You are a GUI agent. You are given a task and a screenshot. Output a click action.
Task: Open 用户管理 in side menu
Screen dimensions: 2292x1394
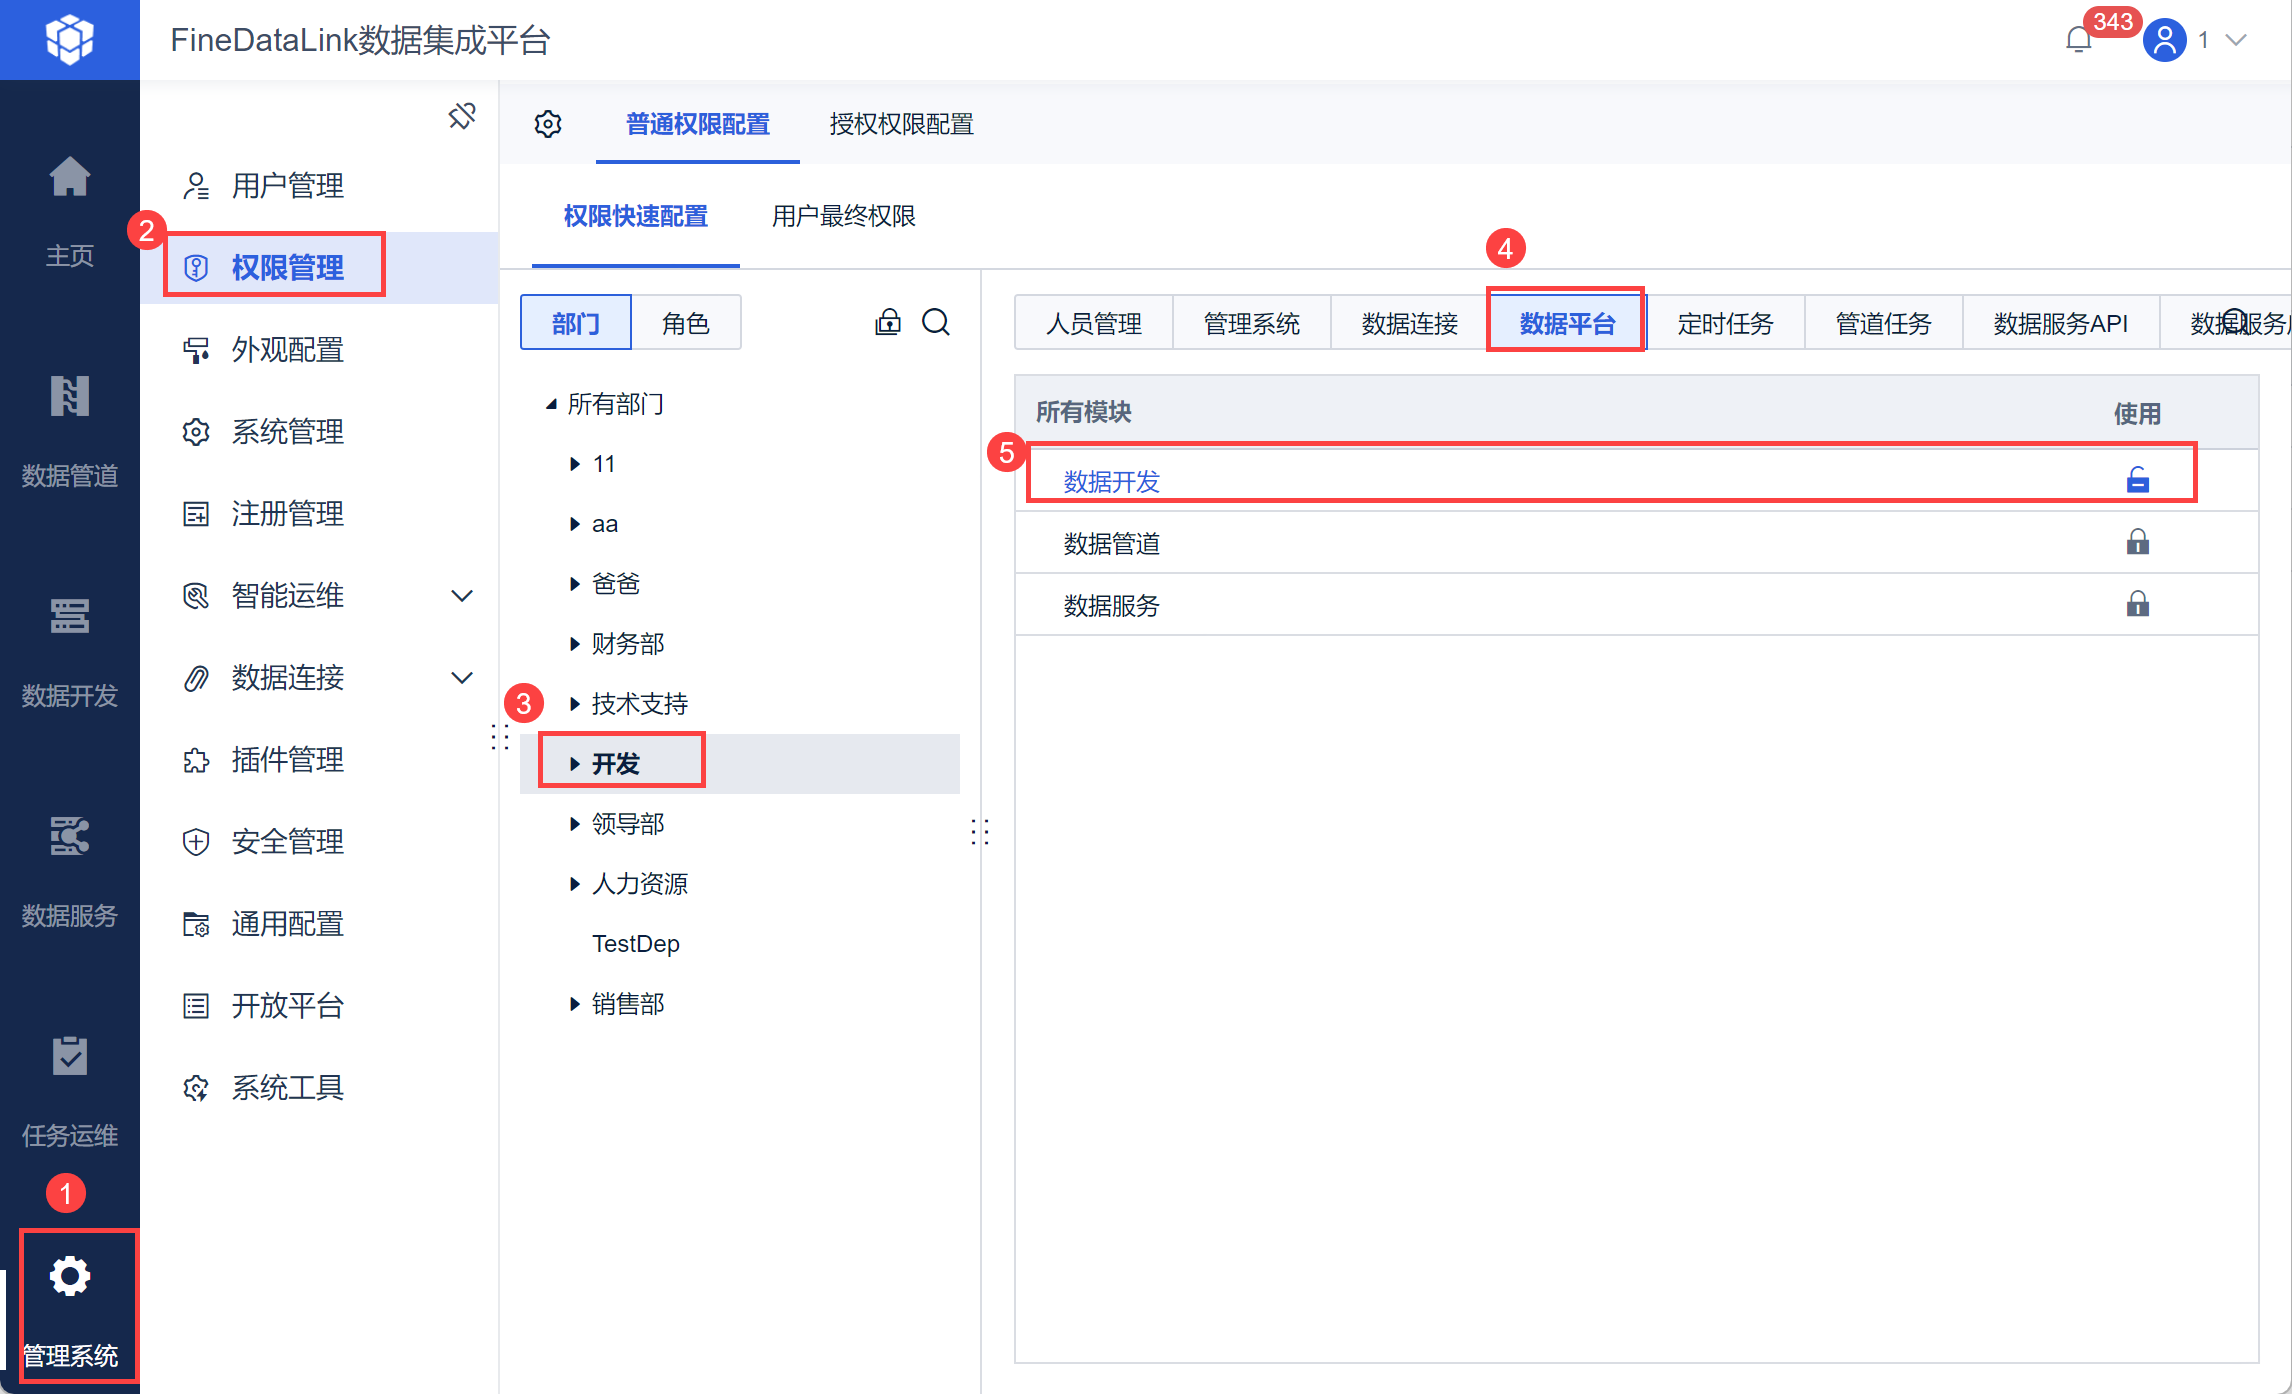288,186
